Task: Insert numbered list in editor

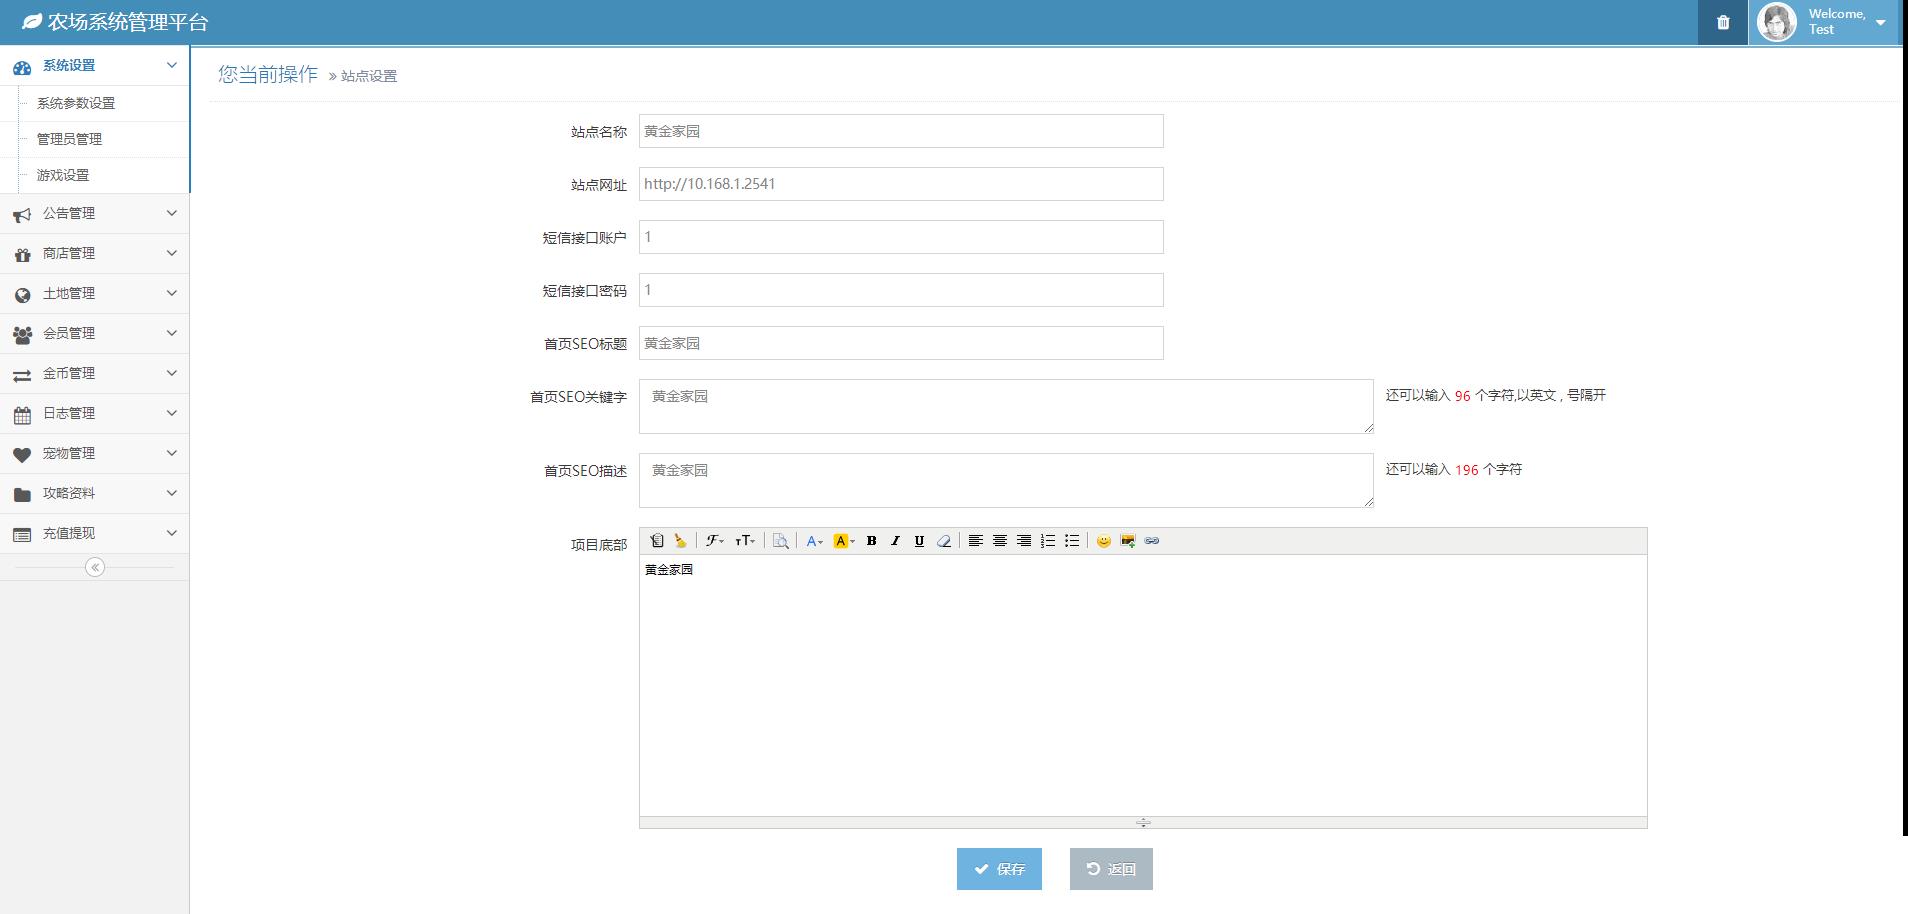Action: tap(1048, 541)
